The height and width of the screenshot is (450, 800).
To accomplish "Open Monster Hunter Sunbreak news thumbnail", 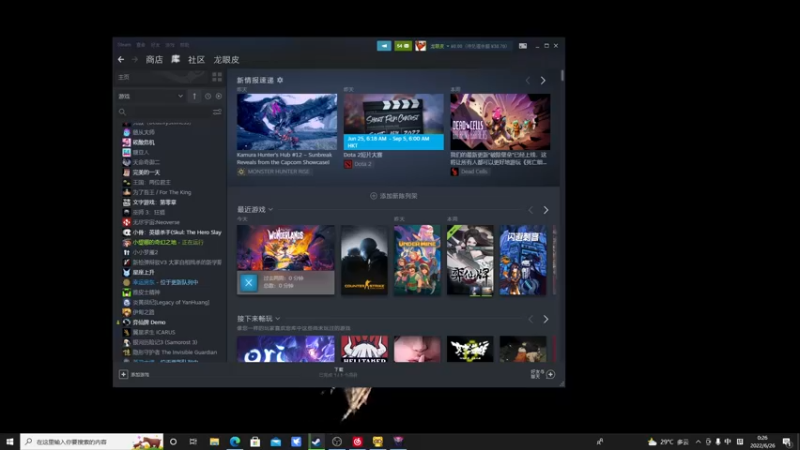I will pos(287,121).
